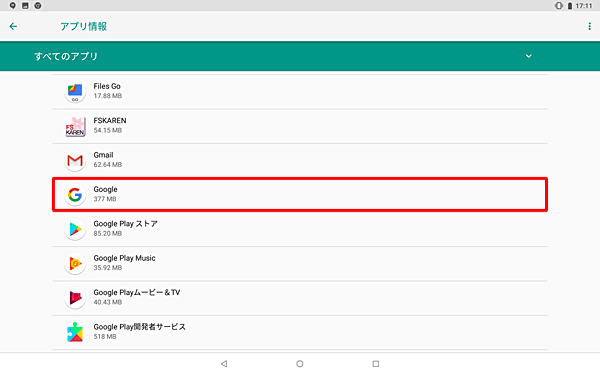Tap the 17:11 clock
The height and width of the screenshot is (375, 600).
[584, 6]
